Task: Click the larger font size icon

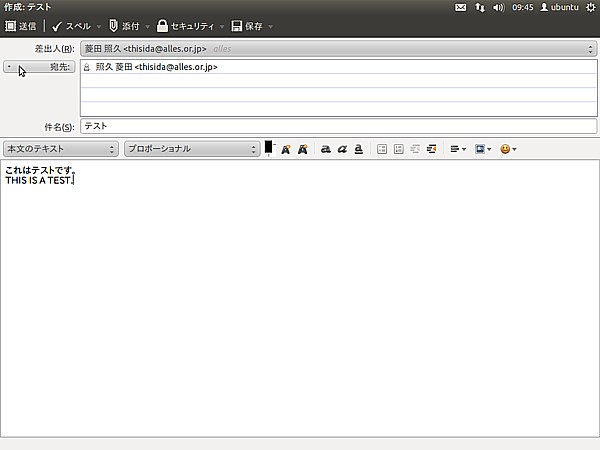Action: (303, 149)
